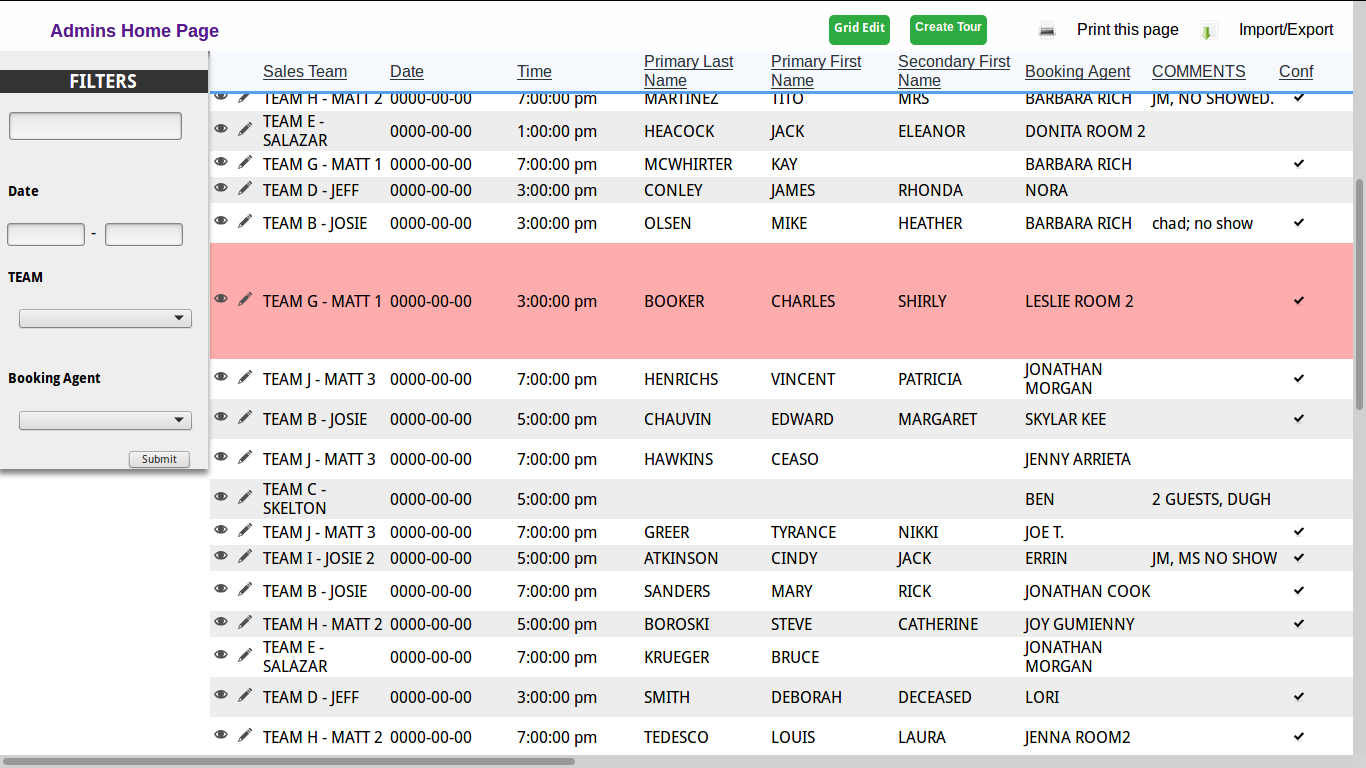Click the edit pencil icon for BOOKER row
This screenshot has height=768, width=1366.
(x=245, y=299)
